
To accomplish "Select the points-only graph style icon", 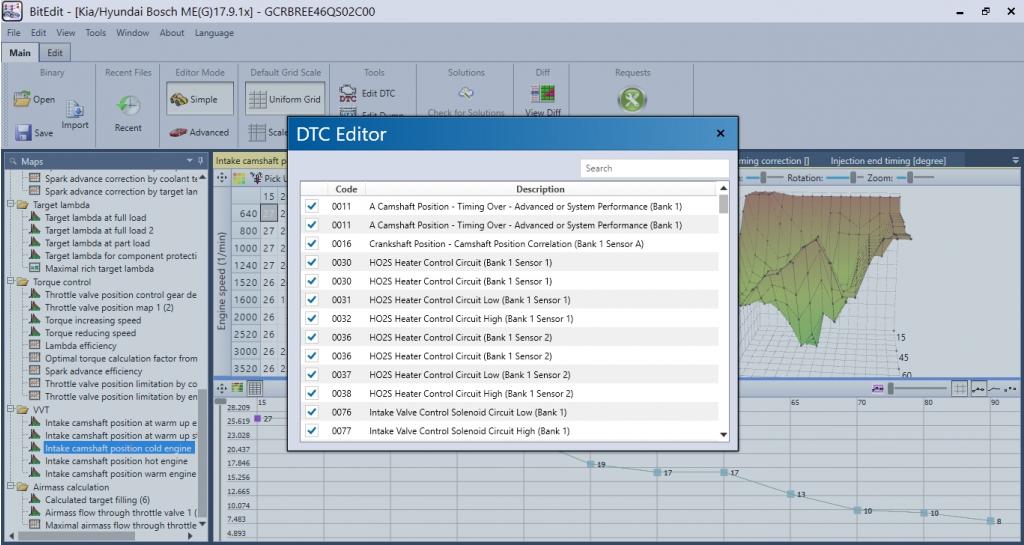I will click(x=1010, y=388).
